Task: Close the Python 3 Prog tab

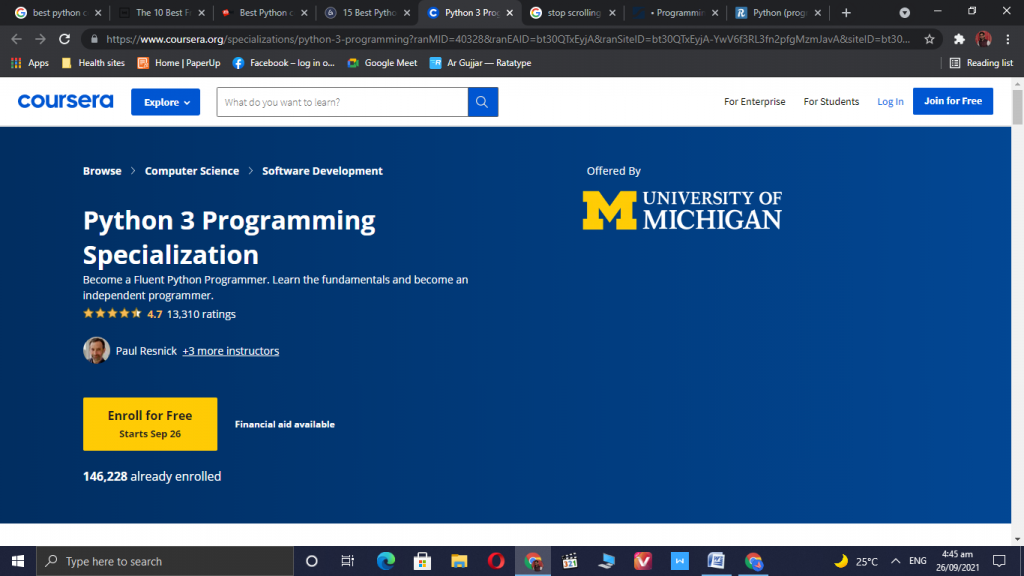Action: click(x=509, y=12)
